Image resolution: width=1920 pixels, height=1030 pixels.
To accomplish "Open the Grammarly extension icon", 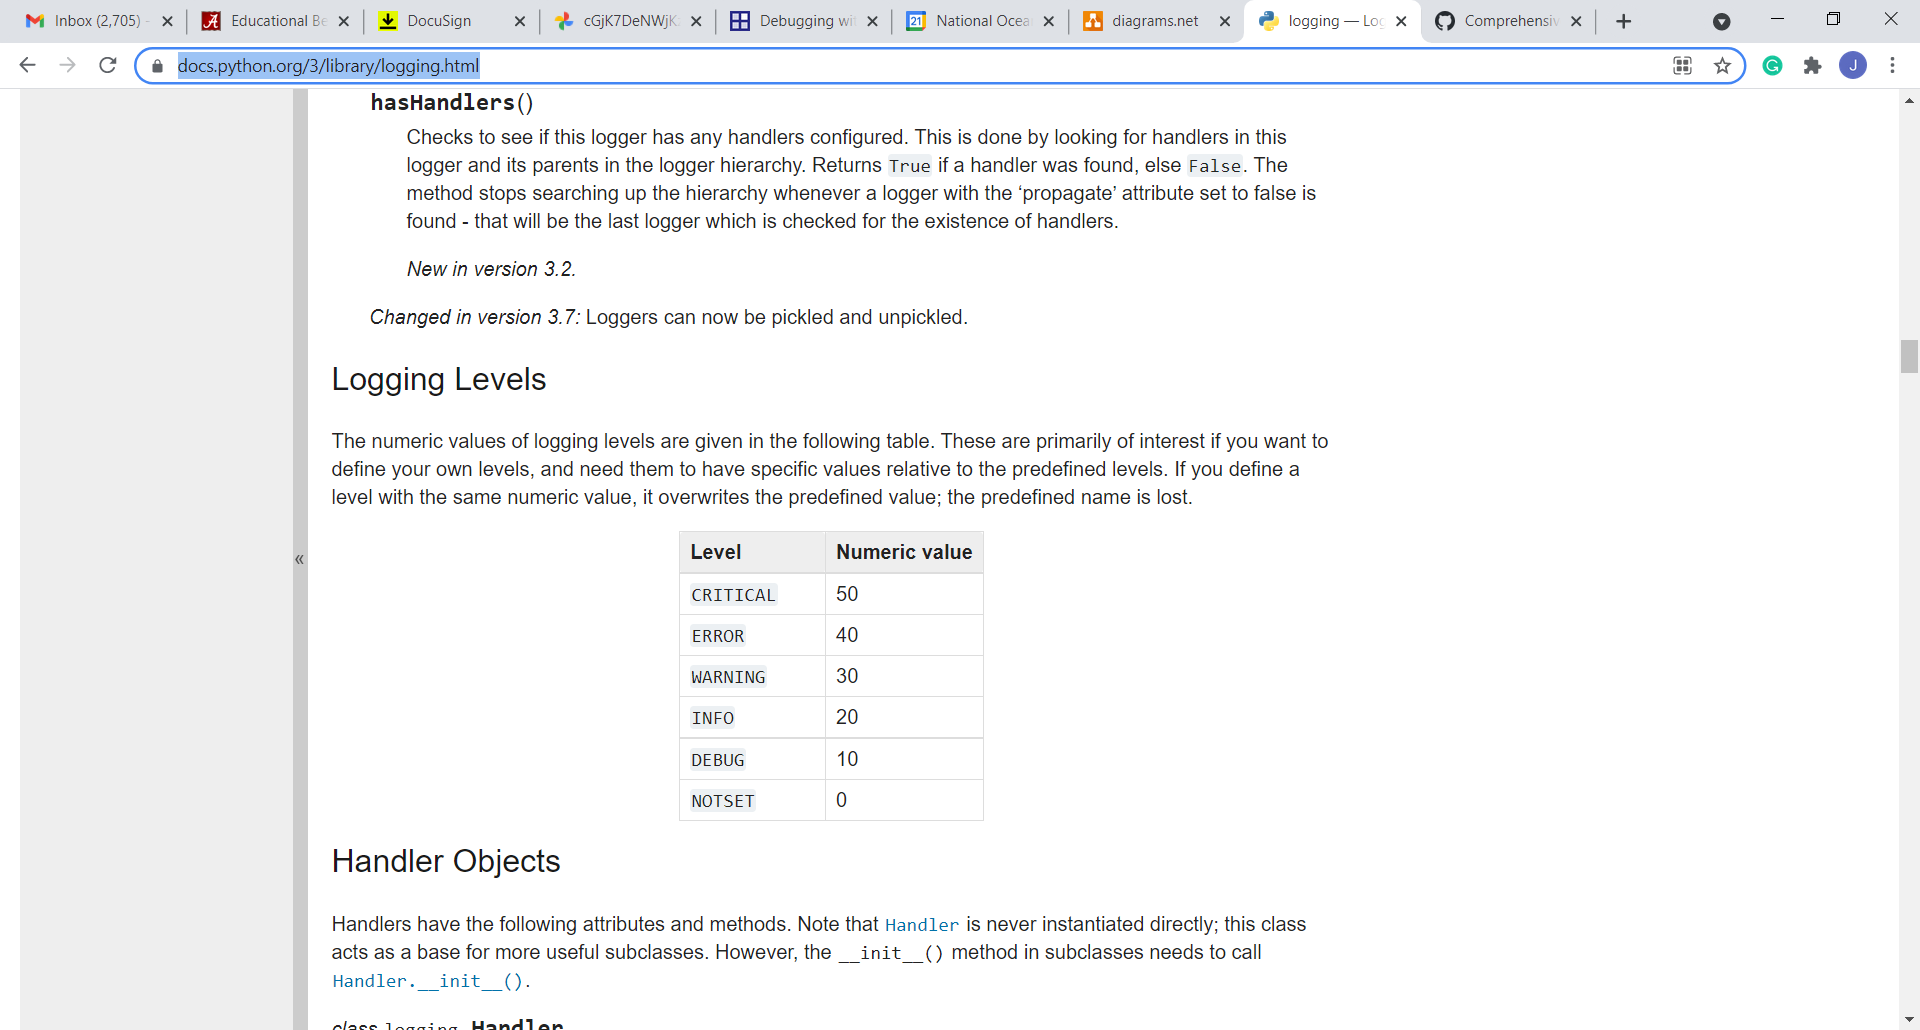I will pyautogui.click(x=1772, y=65).
